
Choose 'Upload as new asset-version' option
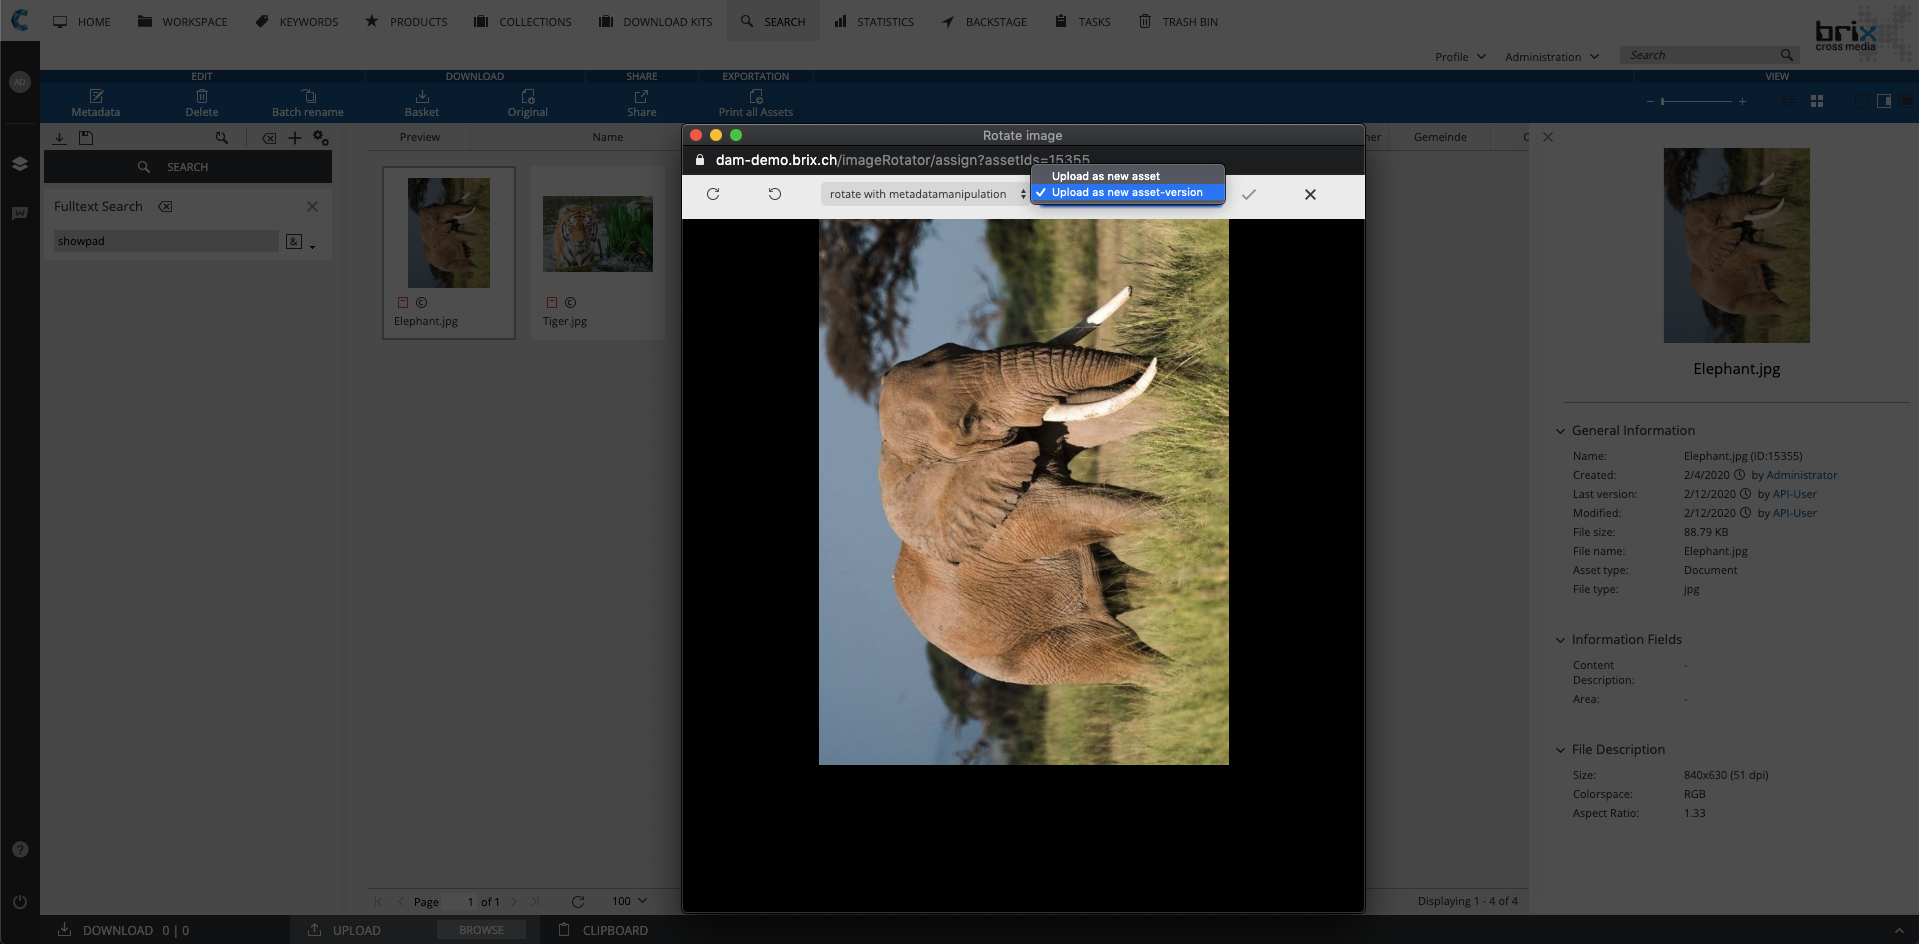1126,192
